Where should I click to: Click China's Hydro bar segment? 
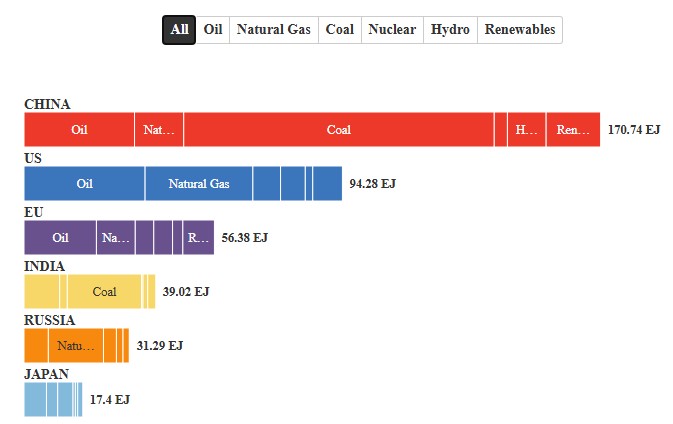click(526, 130)
